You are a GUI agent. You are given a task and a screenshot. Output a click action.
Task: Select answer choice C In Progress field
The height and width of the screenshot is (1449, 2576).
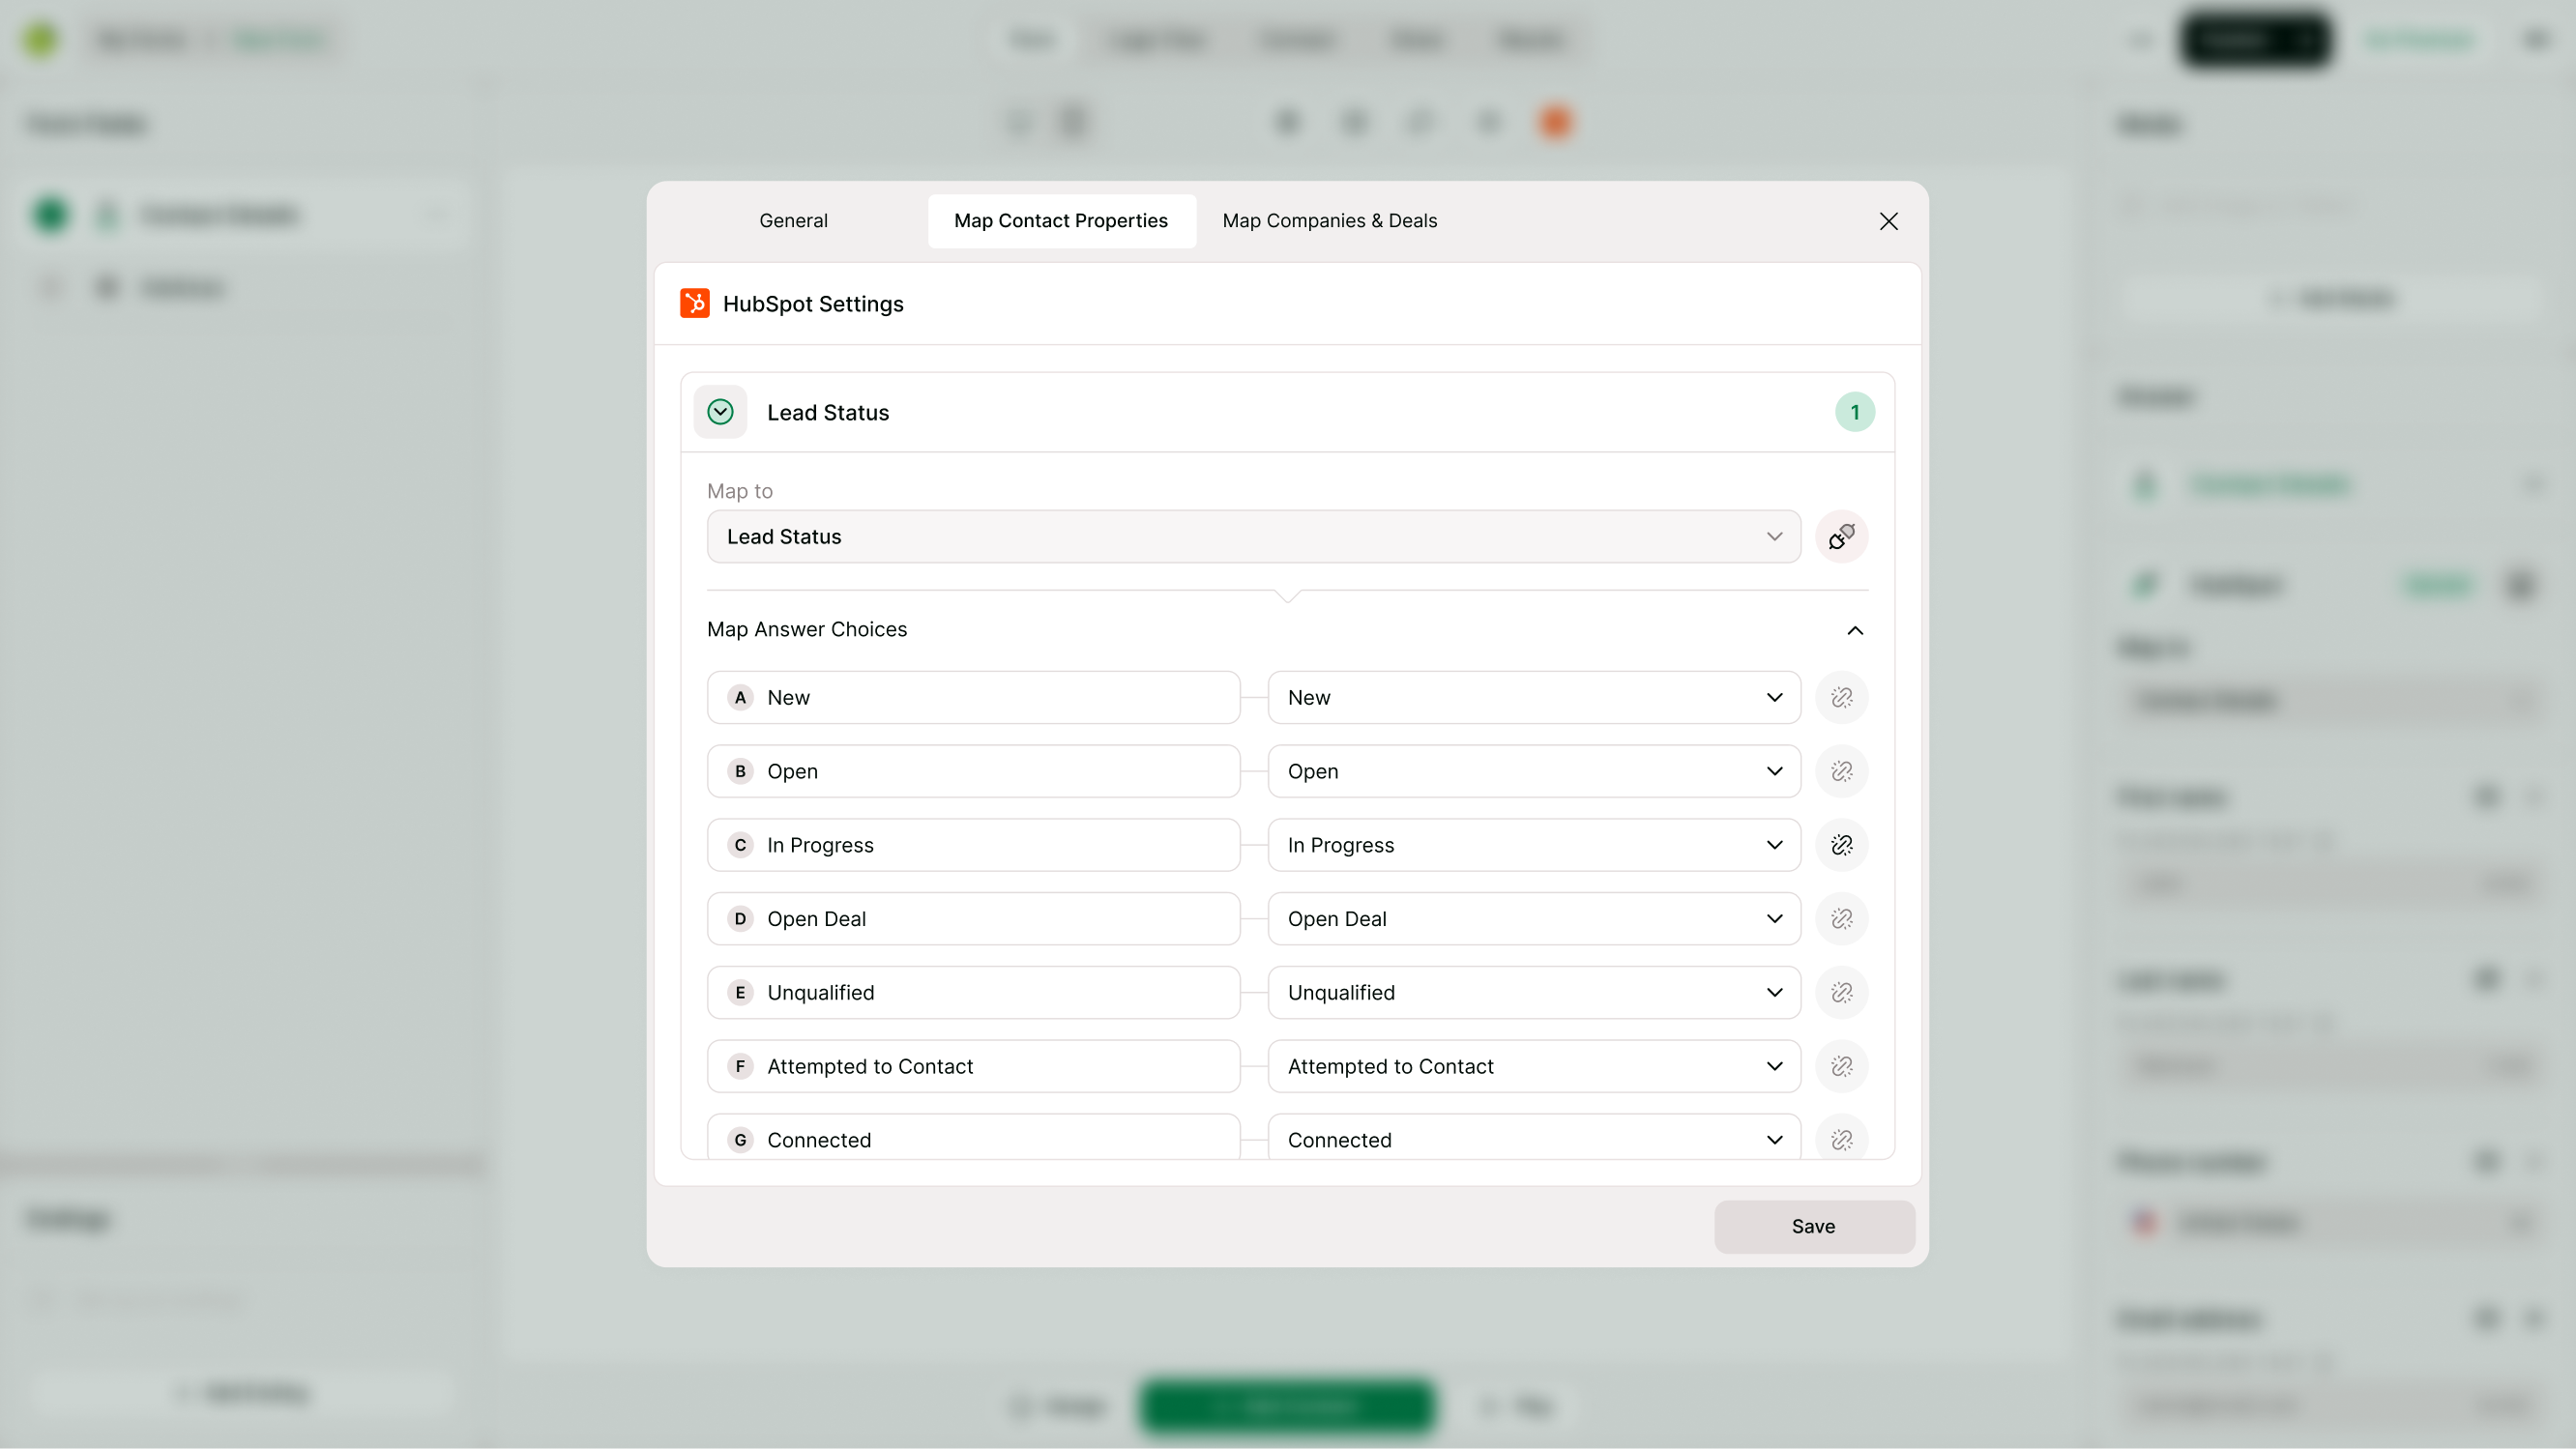click(x=973, y=845)
